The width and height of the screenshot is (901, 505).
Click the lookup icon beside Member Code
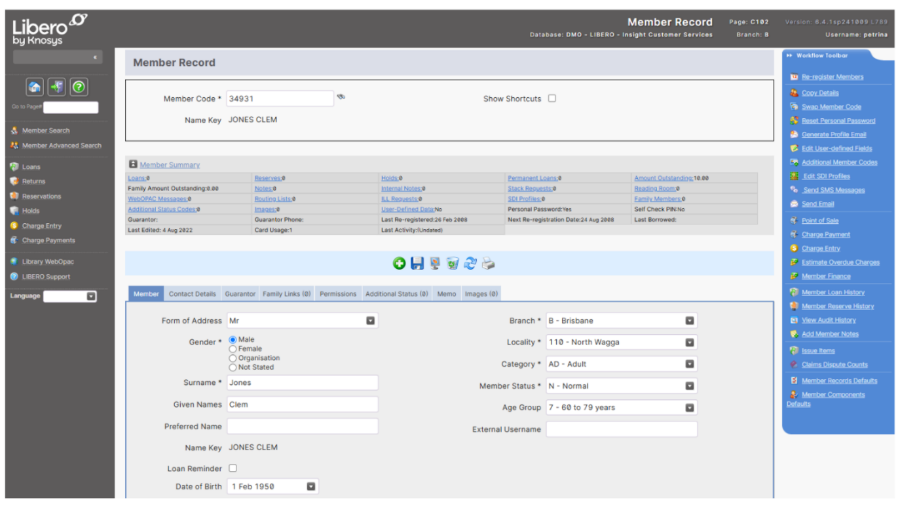pyautogui.click(x=341, y=97)
